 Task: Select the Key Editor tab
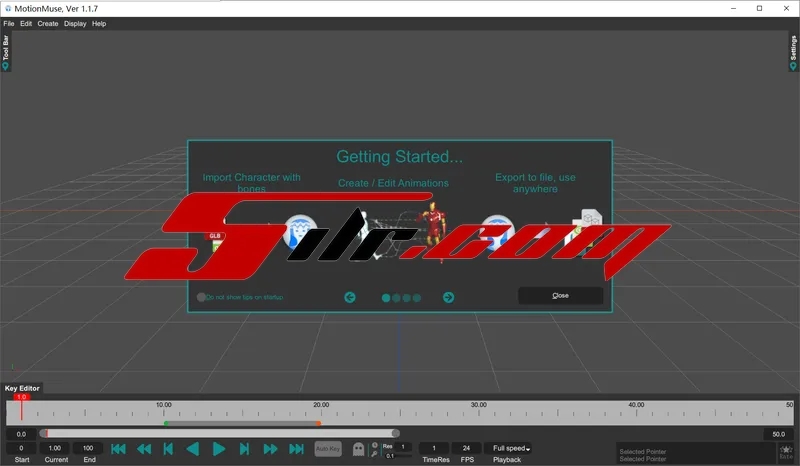[x=22, y=388]
